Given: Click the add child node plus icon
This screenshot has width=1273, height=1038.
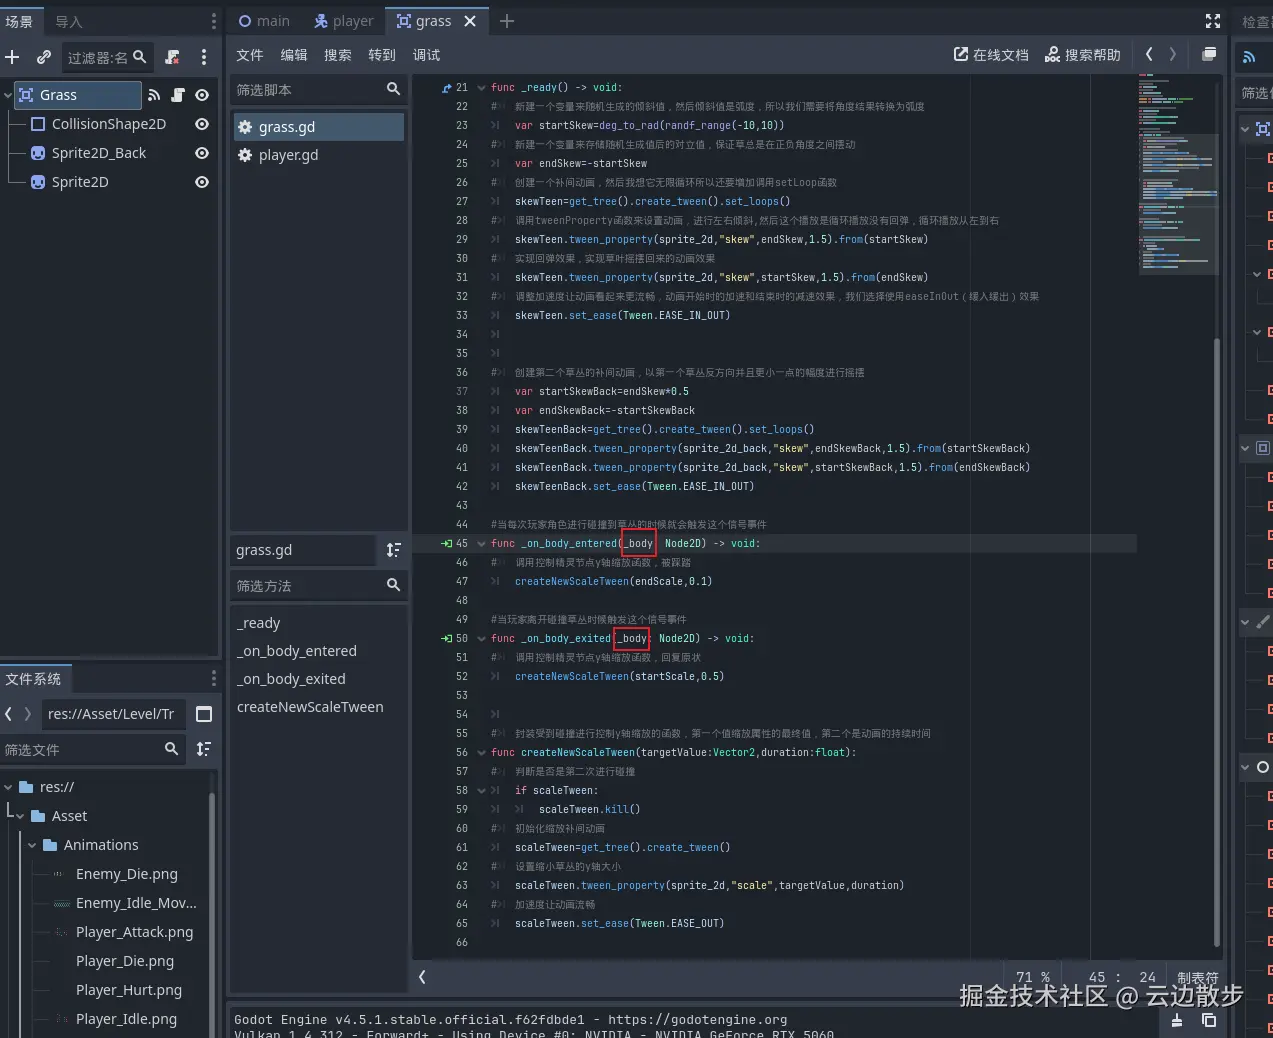Looking at the screenshot, I should [x=12, y=57].
